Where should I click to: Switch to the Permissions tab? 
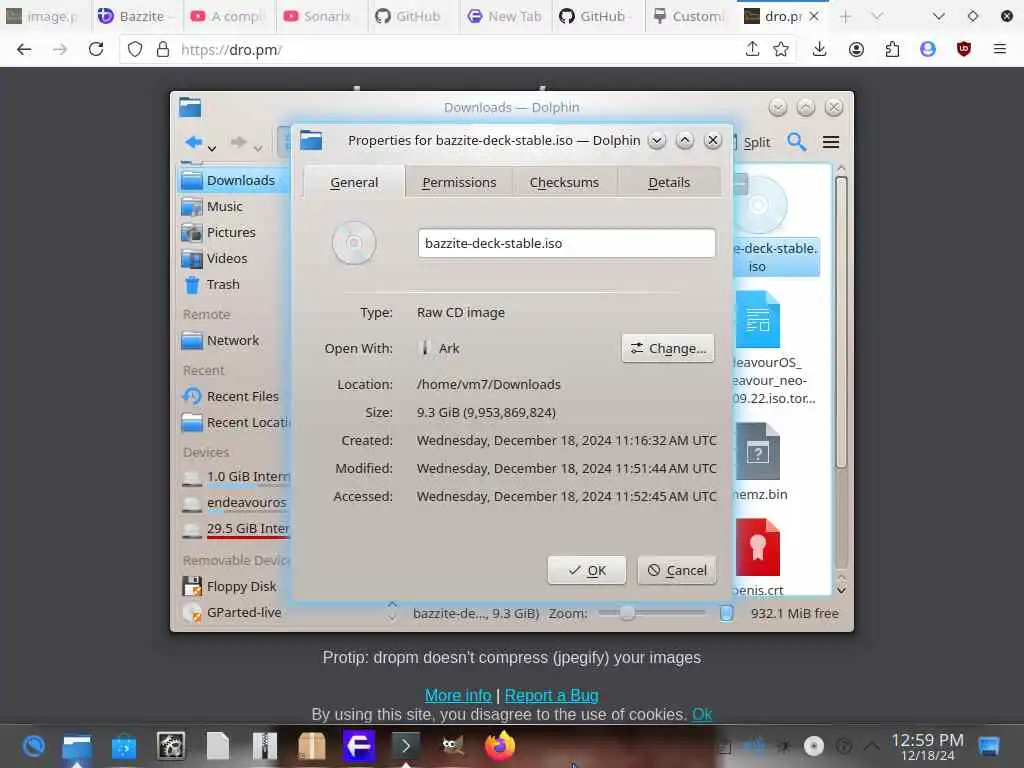click(459, 182)
